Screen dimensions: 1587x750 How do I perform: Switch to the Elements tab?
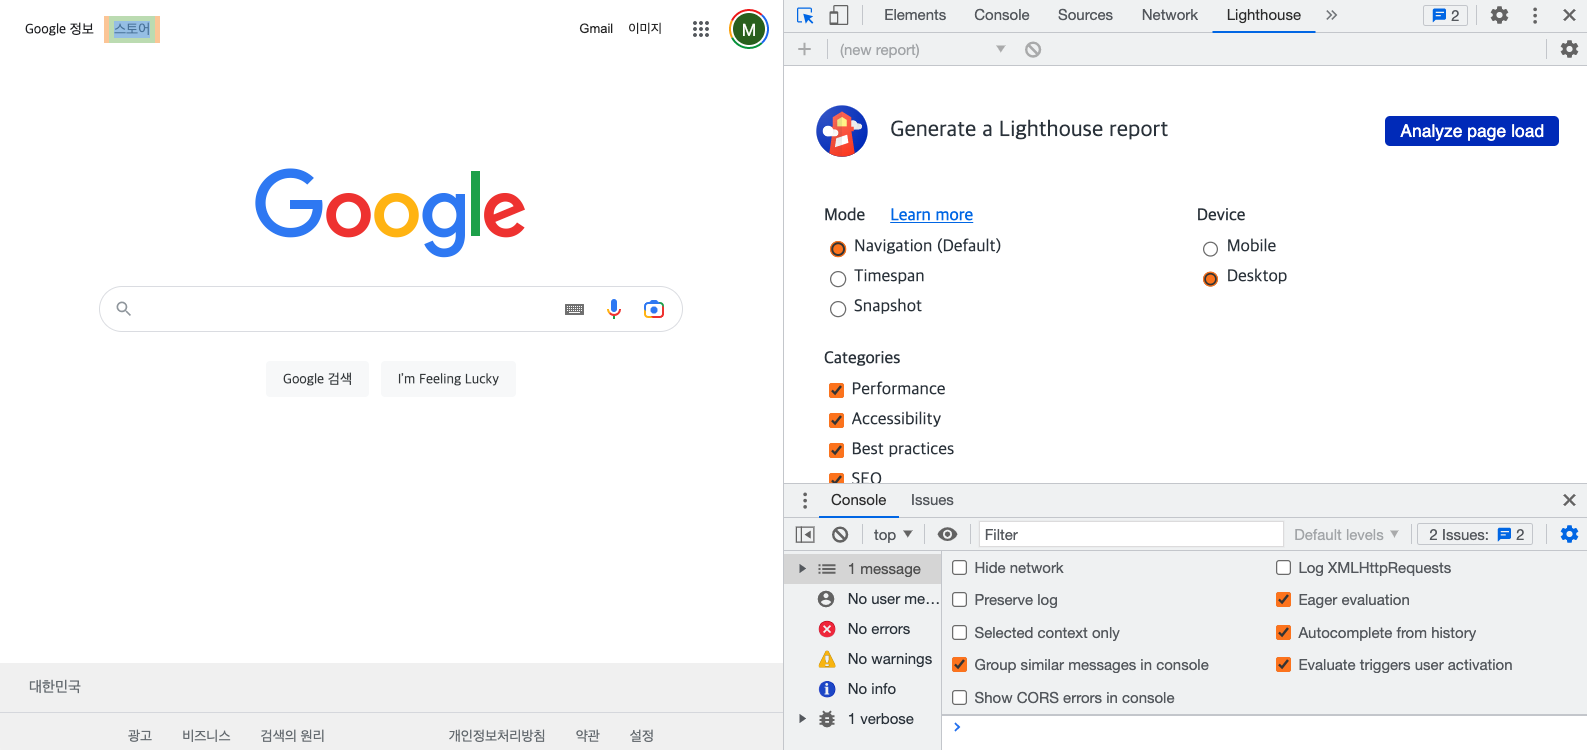[x=915, y=15]
